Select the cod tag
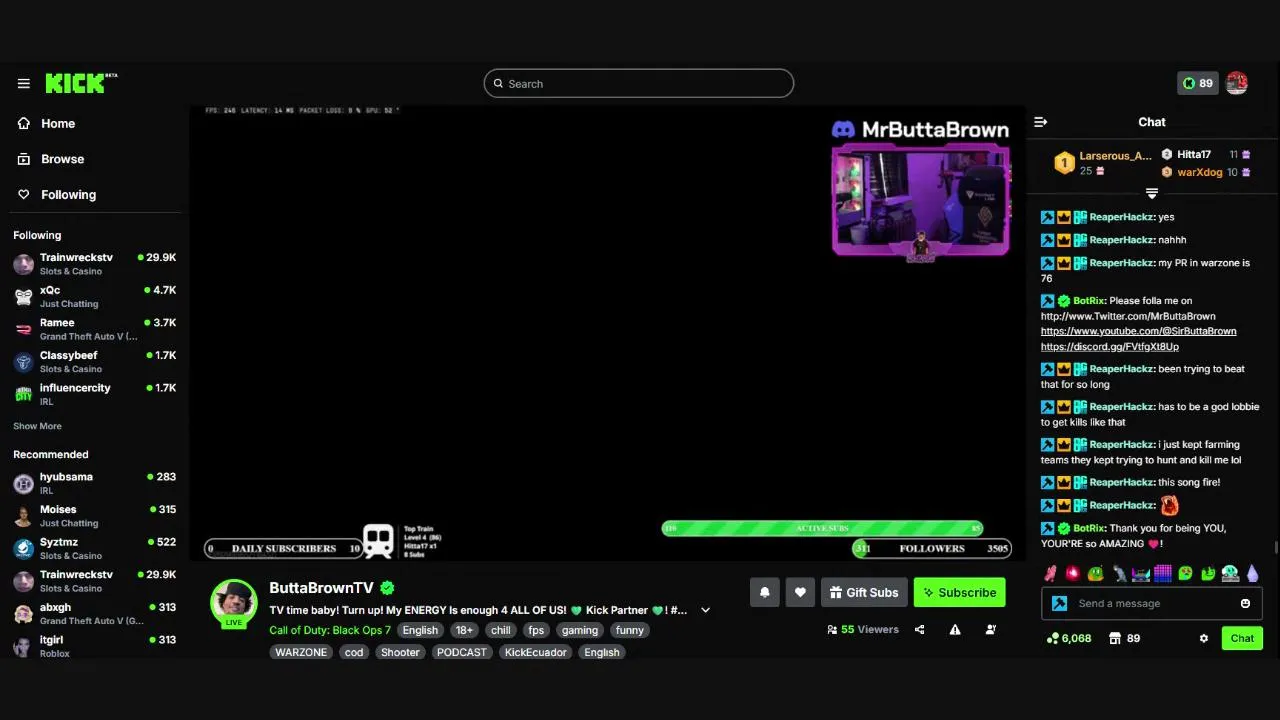Viewport: 1280px width, 720px height. tap(354, 652)
